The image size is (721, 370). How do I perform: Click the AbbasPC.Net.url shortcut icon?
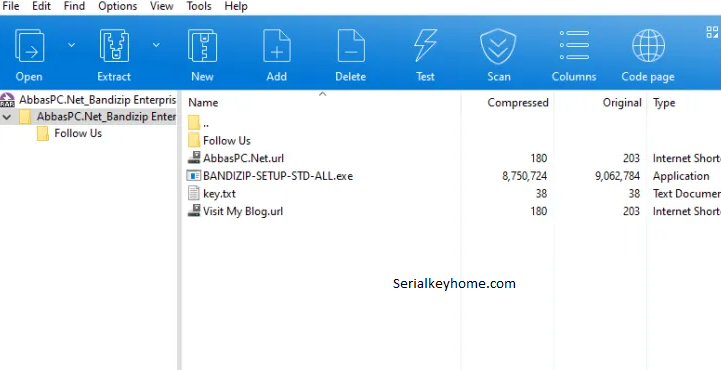coord(194,158)
